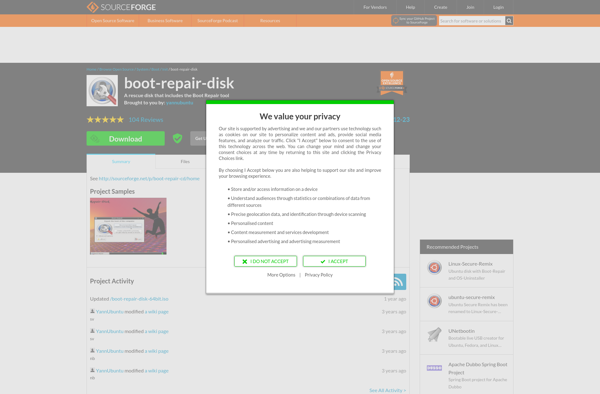
Task: Click I DO NOT ACCEPT button
Action: coord(266,261)
